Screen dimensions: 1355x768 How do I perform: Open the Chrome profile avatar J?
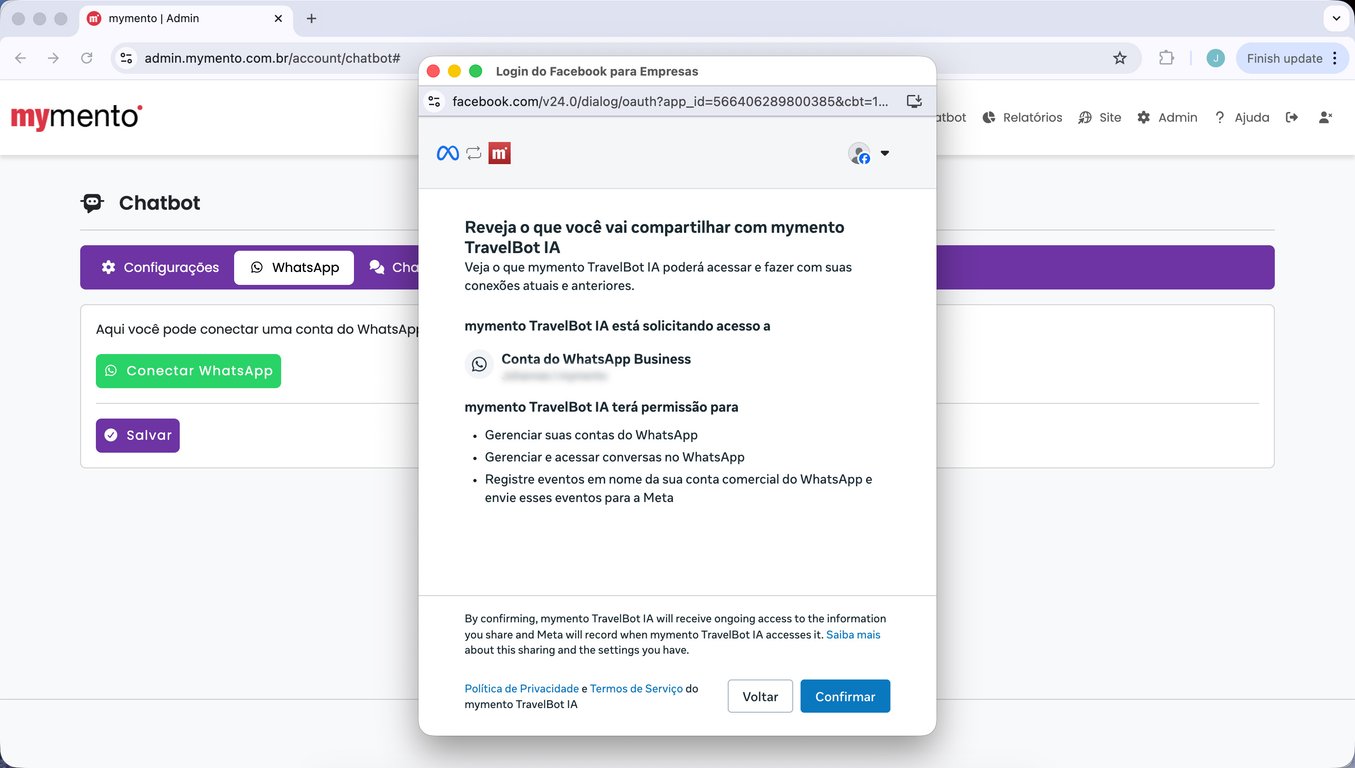1215,58
